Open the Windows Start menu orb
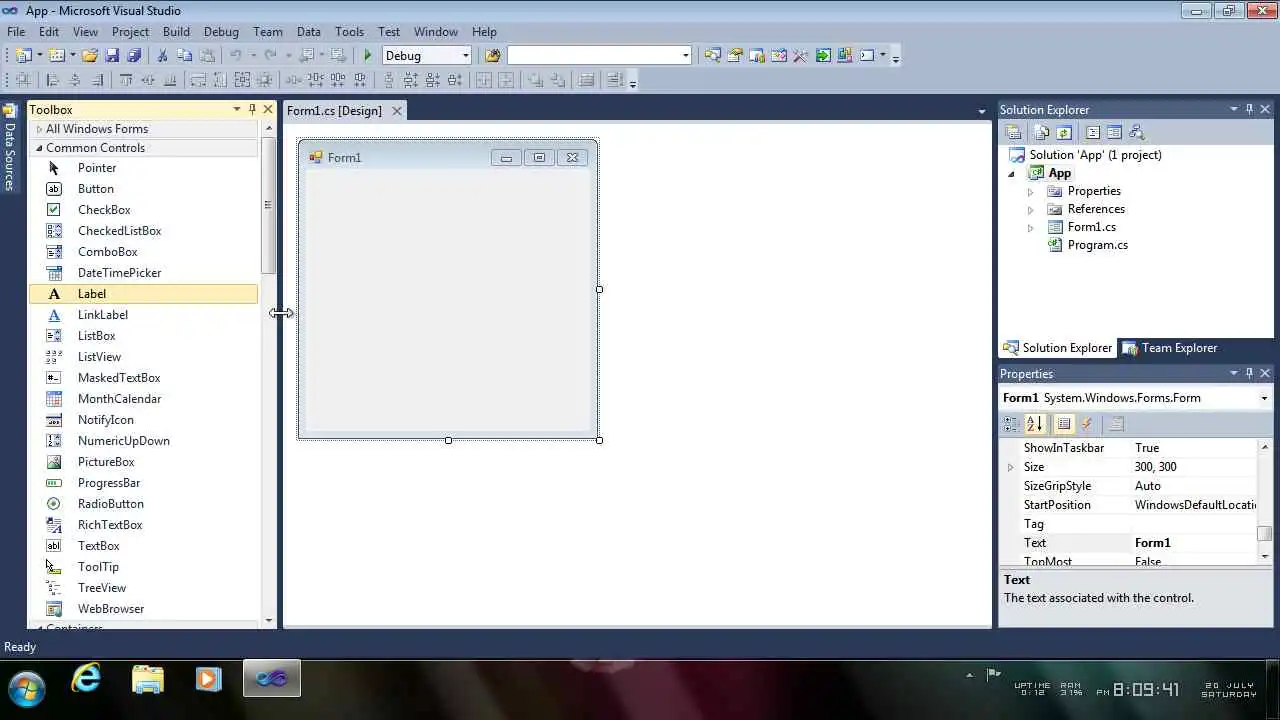1280x720 pixels. [x=26, y=689]
